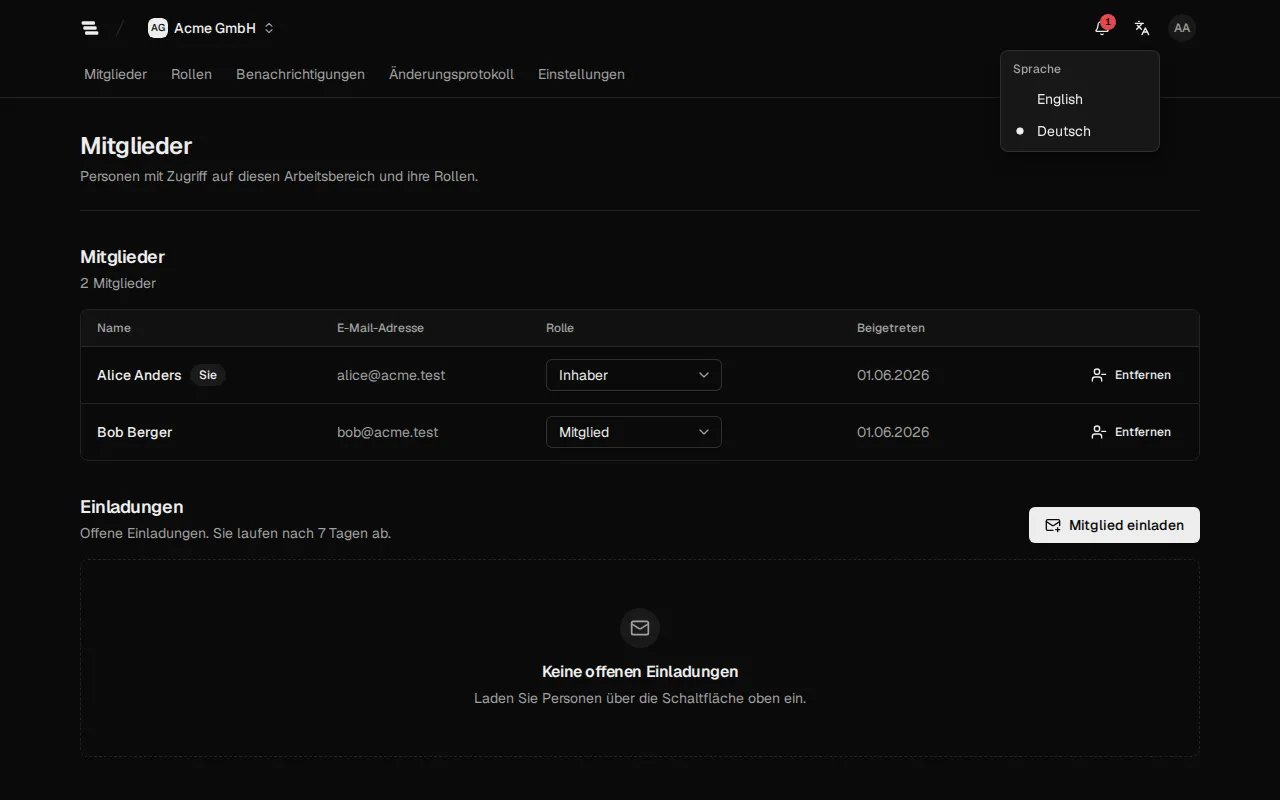Open the Acme GmbH workspace switcher
Viewport: 1280px width, 800px height.
pyautogui.click(x=211, y=28)
